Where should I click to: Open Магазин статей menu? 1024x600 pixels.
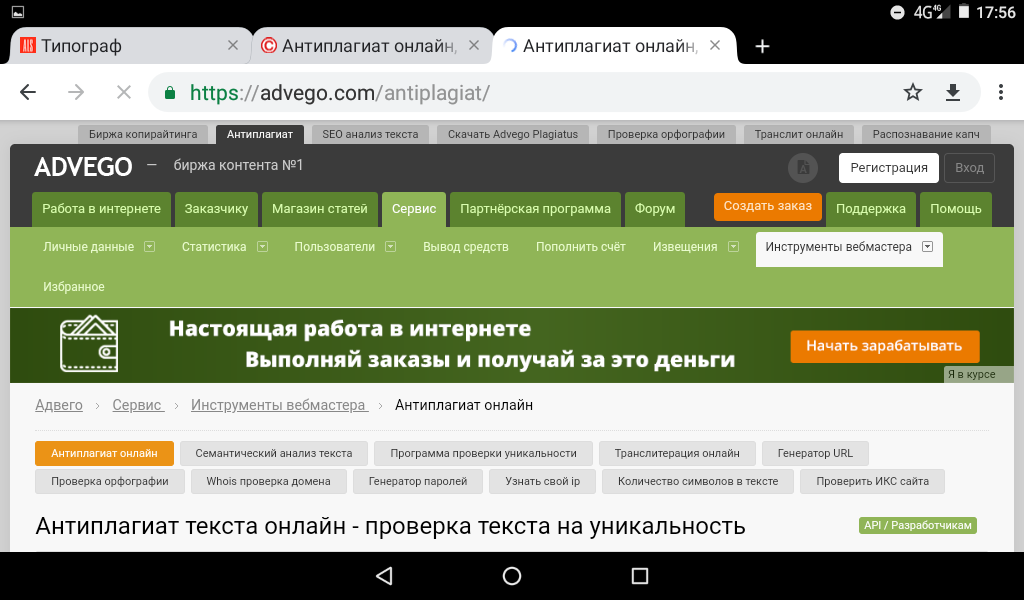point(319,209)
